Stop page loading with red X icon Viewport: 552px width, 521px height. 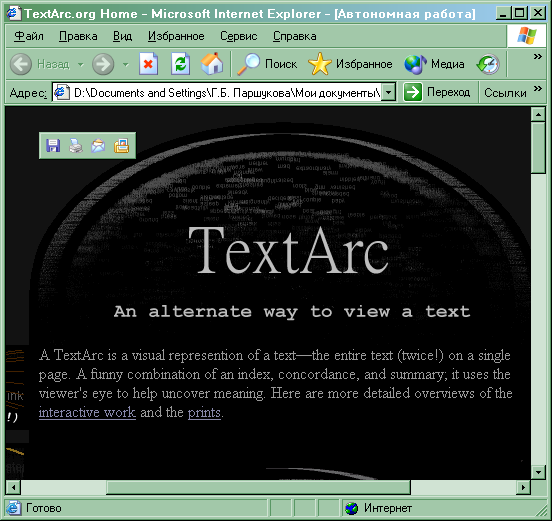[148, 64]
